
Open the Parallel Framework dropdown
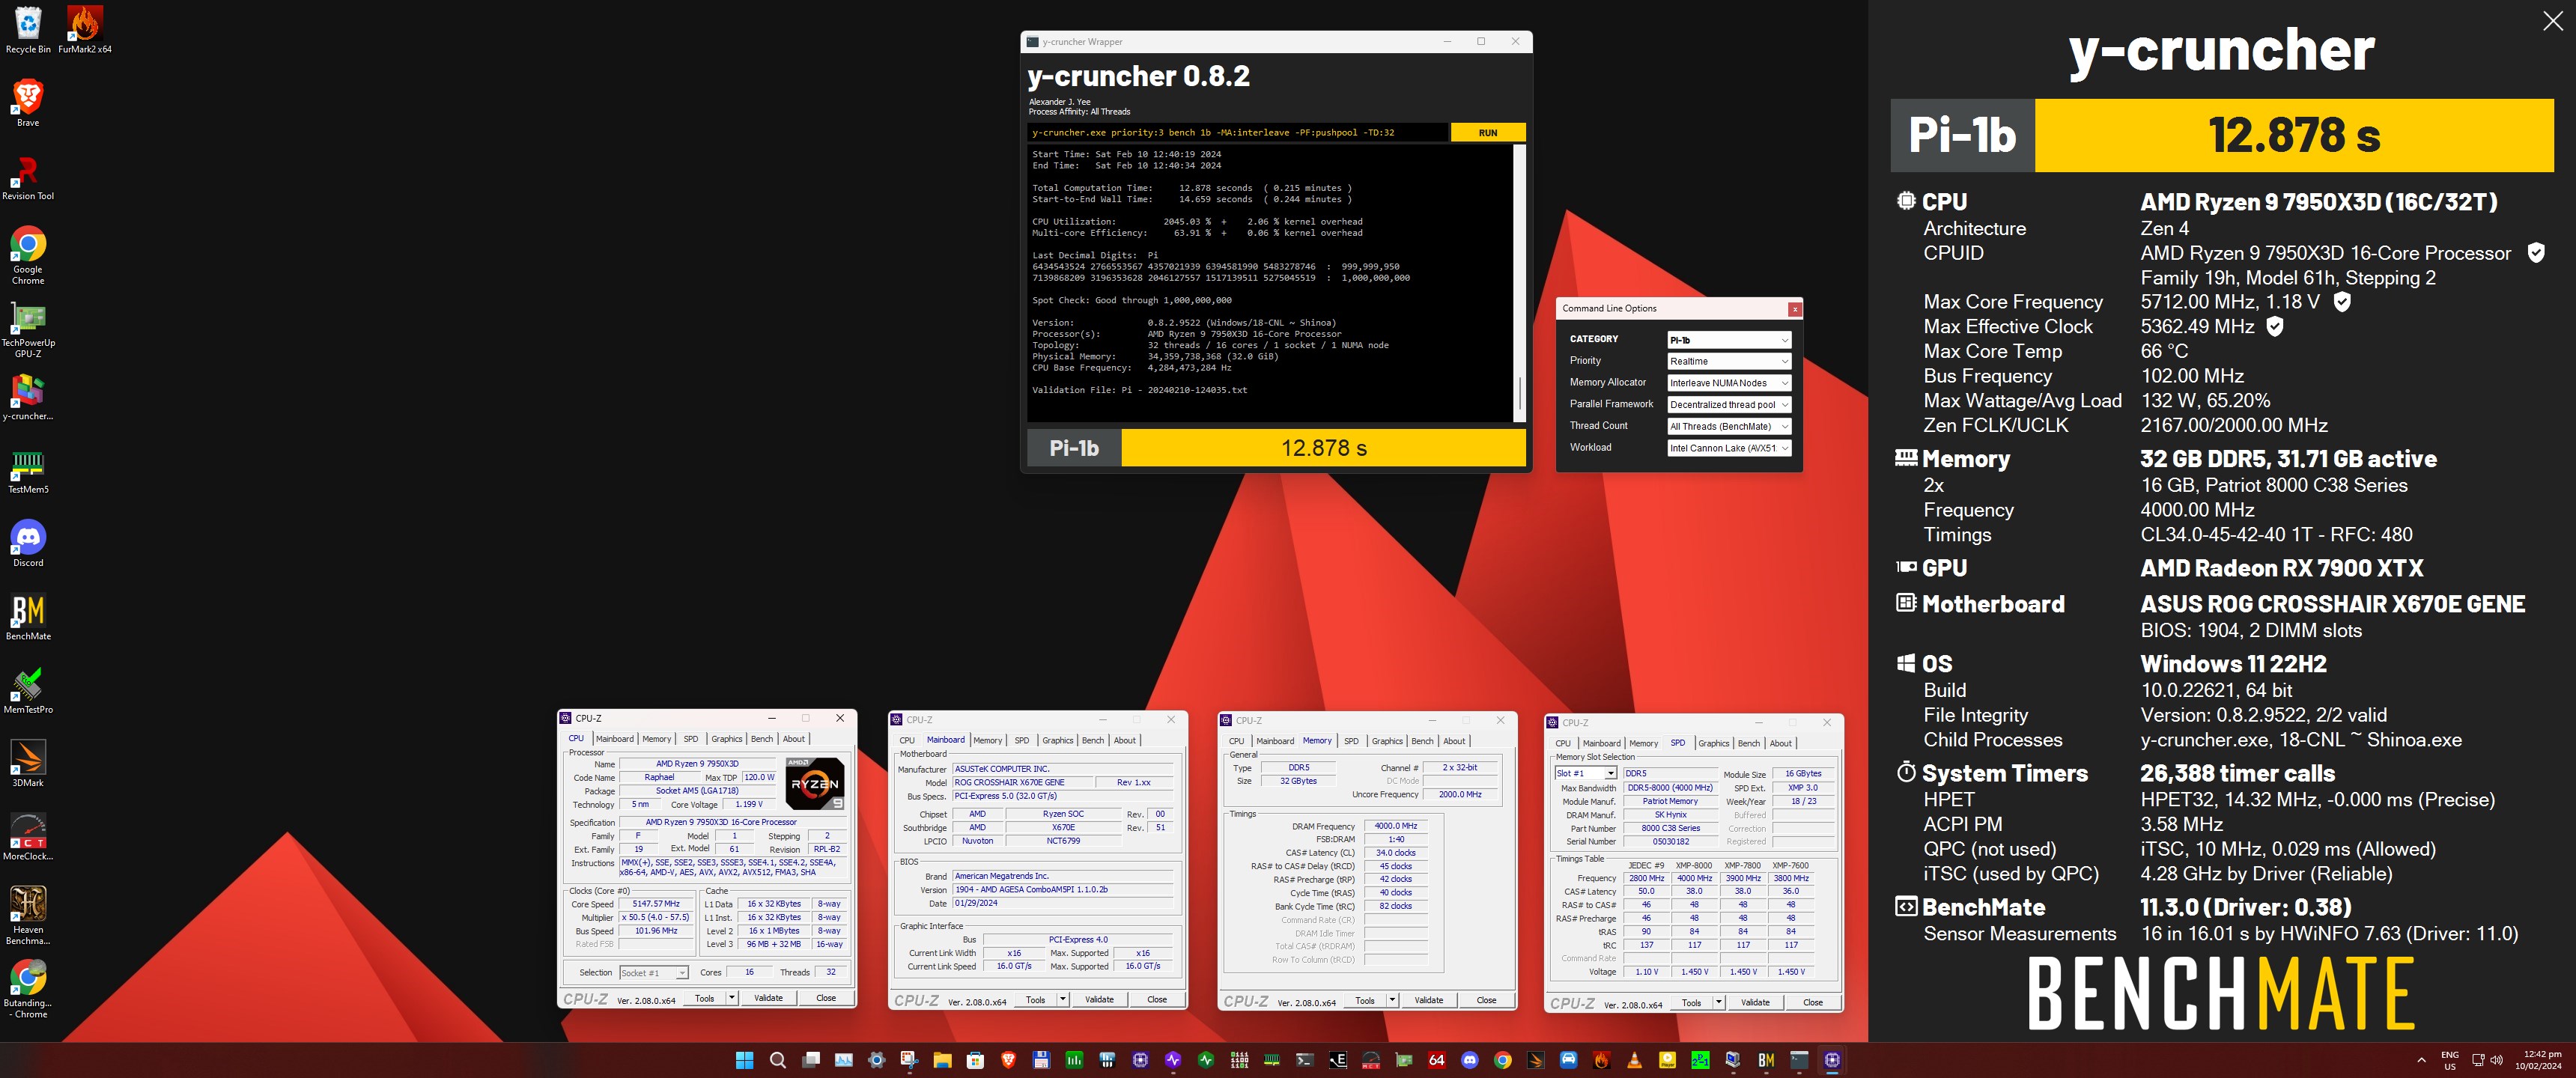tap(1728, 405)
